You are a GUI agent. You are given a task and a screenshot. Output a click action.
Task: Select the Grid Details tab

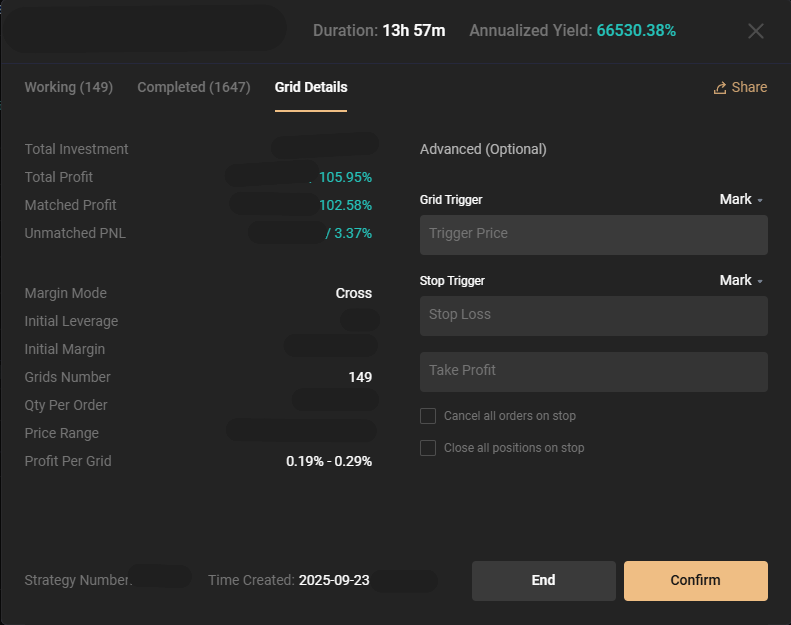[x=311, y=87]
